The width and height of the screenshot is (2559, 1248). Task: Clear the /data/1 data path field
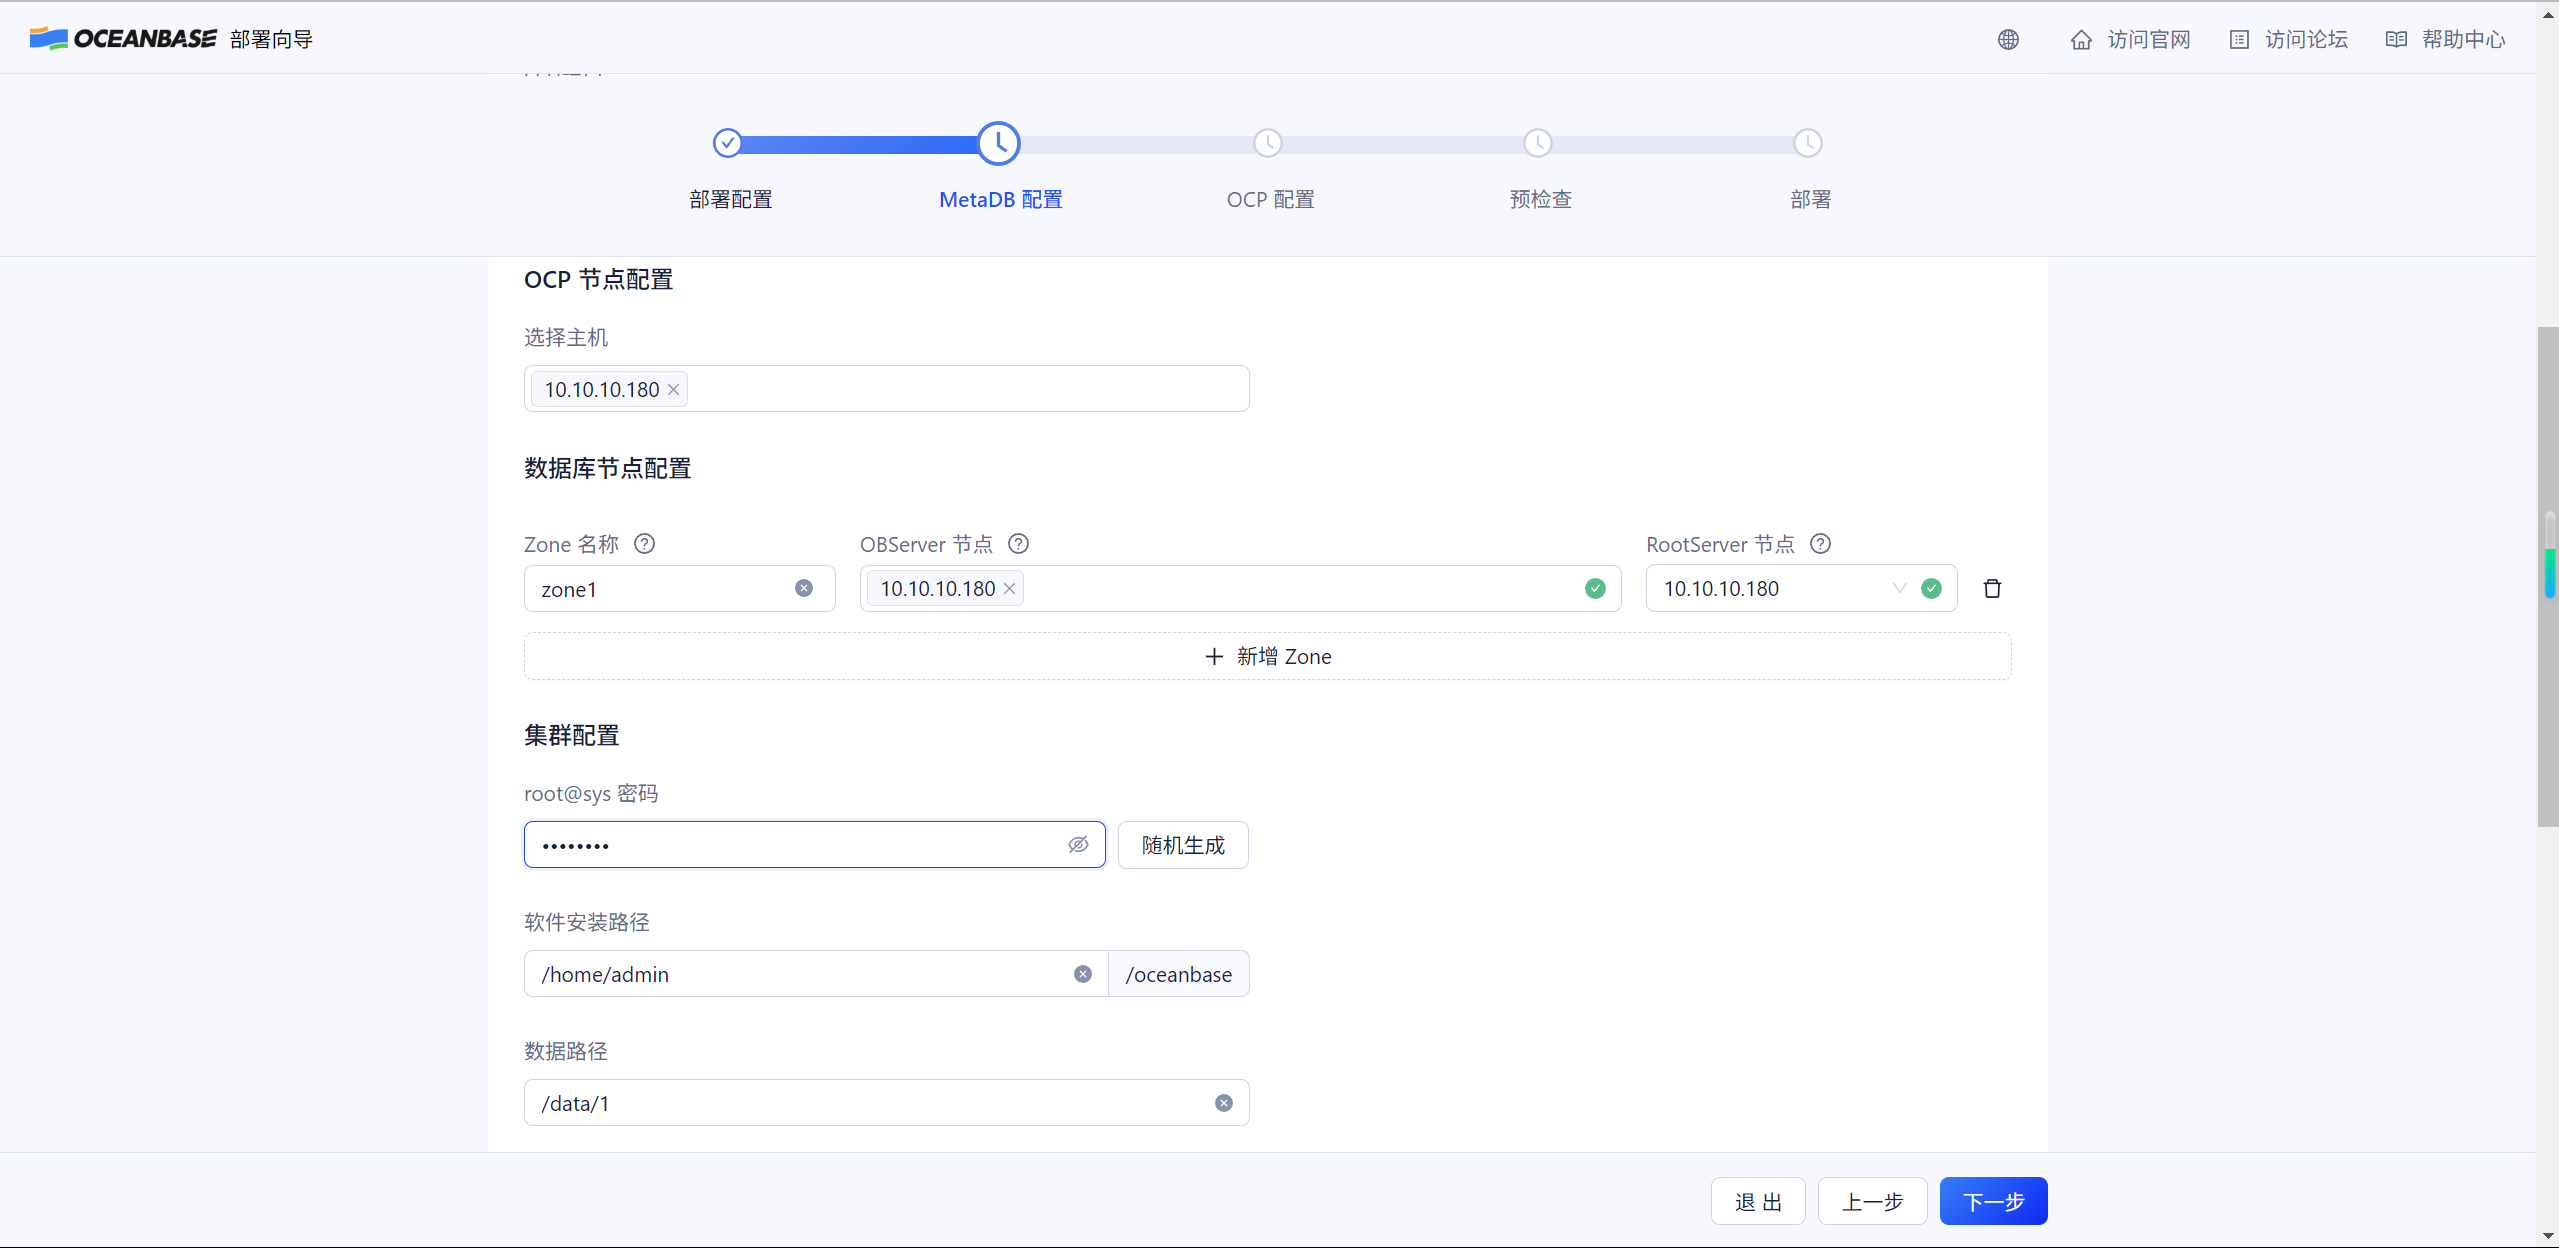(1223, 1103)
